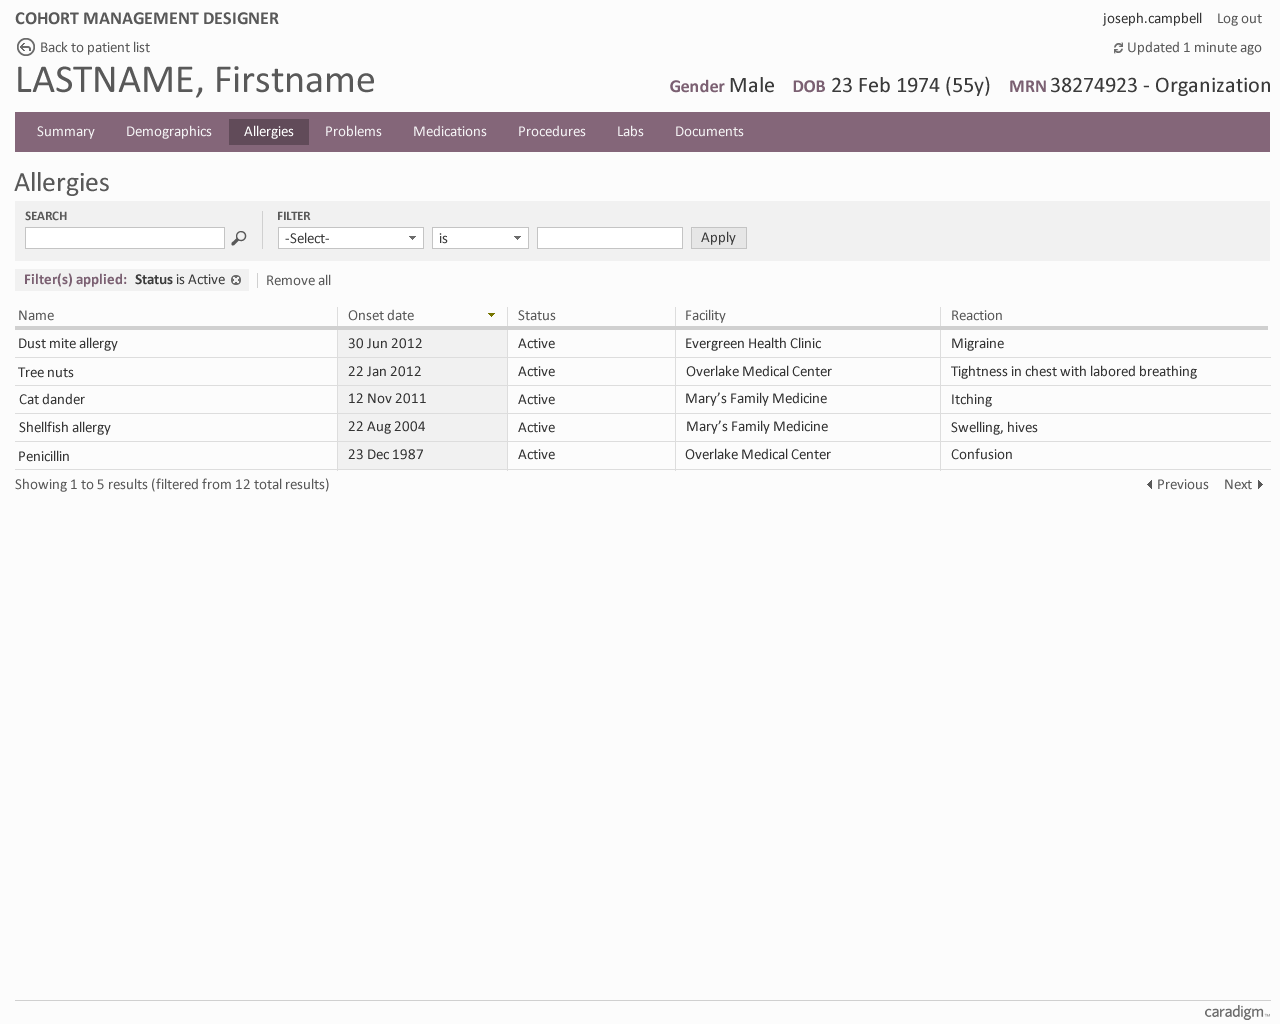The image size is (1280, 1024).
Task: Open the Labs tab
Action: coord(630,132)
